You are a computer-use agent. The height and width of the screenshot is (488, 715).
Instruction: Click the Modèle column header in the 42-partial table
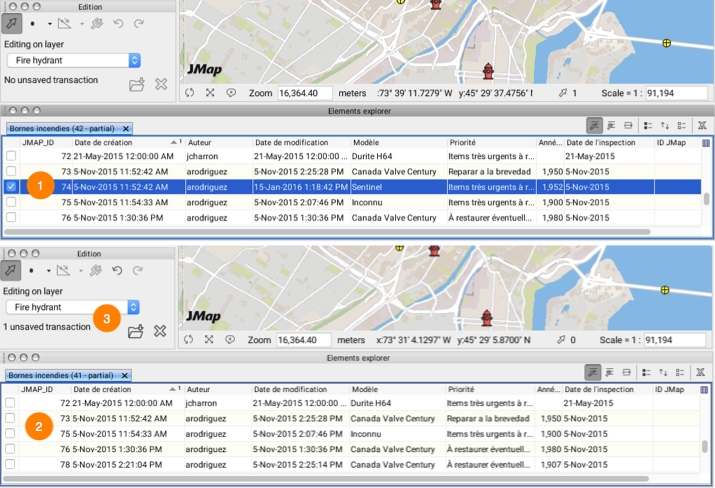[367, 142]
